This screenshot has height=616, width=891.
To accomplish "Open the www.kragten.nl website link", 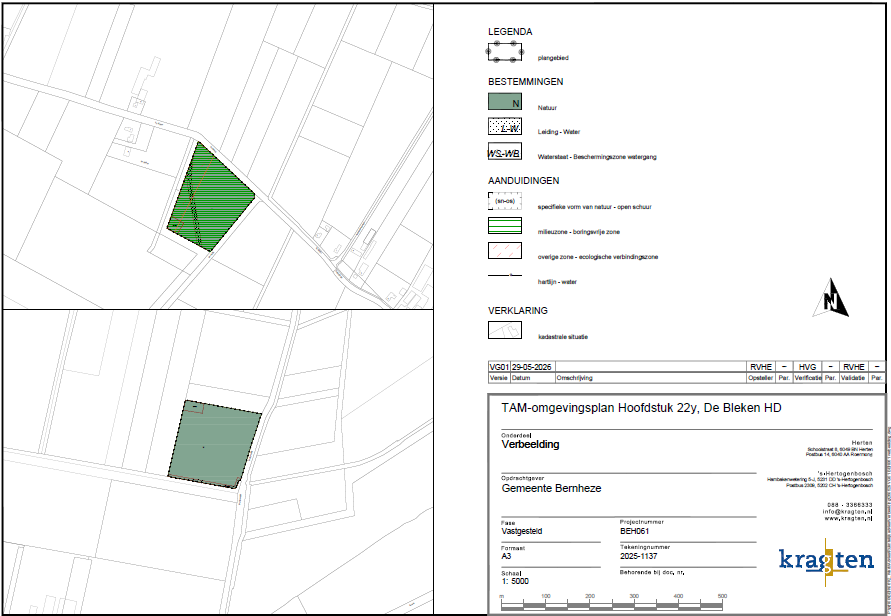I will [x=848, y=518].
